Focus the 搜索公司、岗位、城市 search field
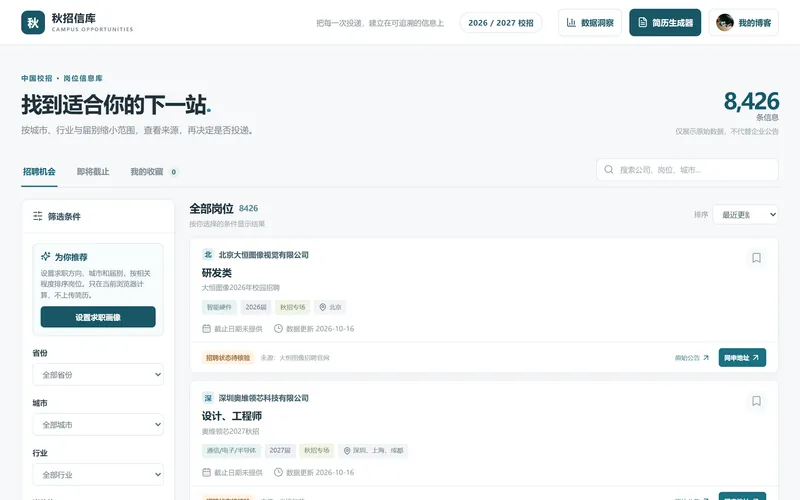 [x=687, y=169]
